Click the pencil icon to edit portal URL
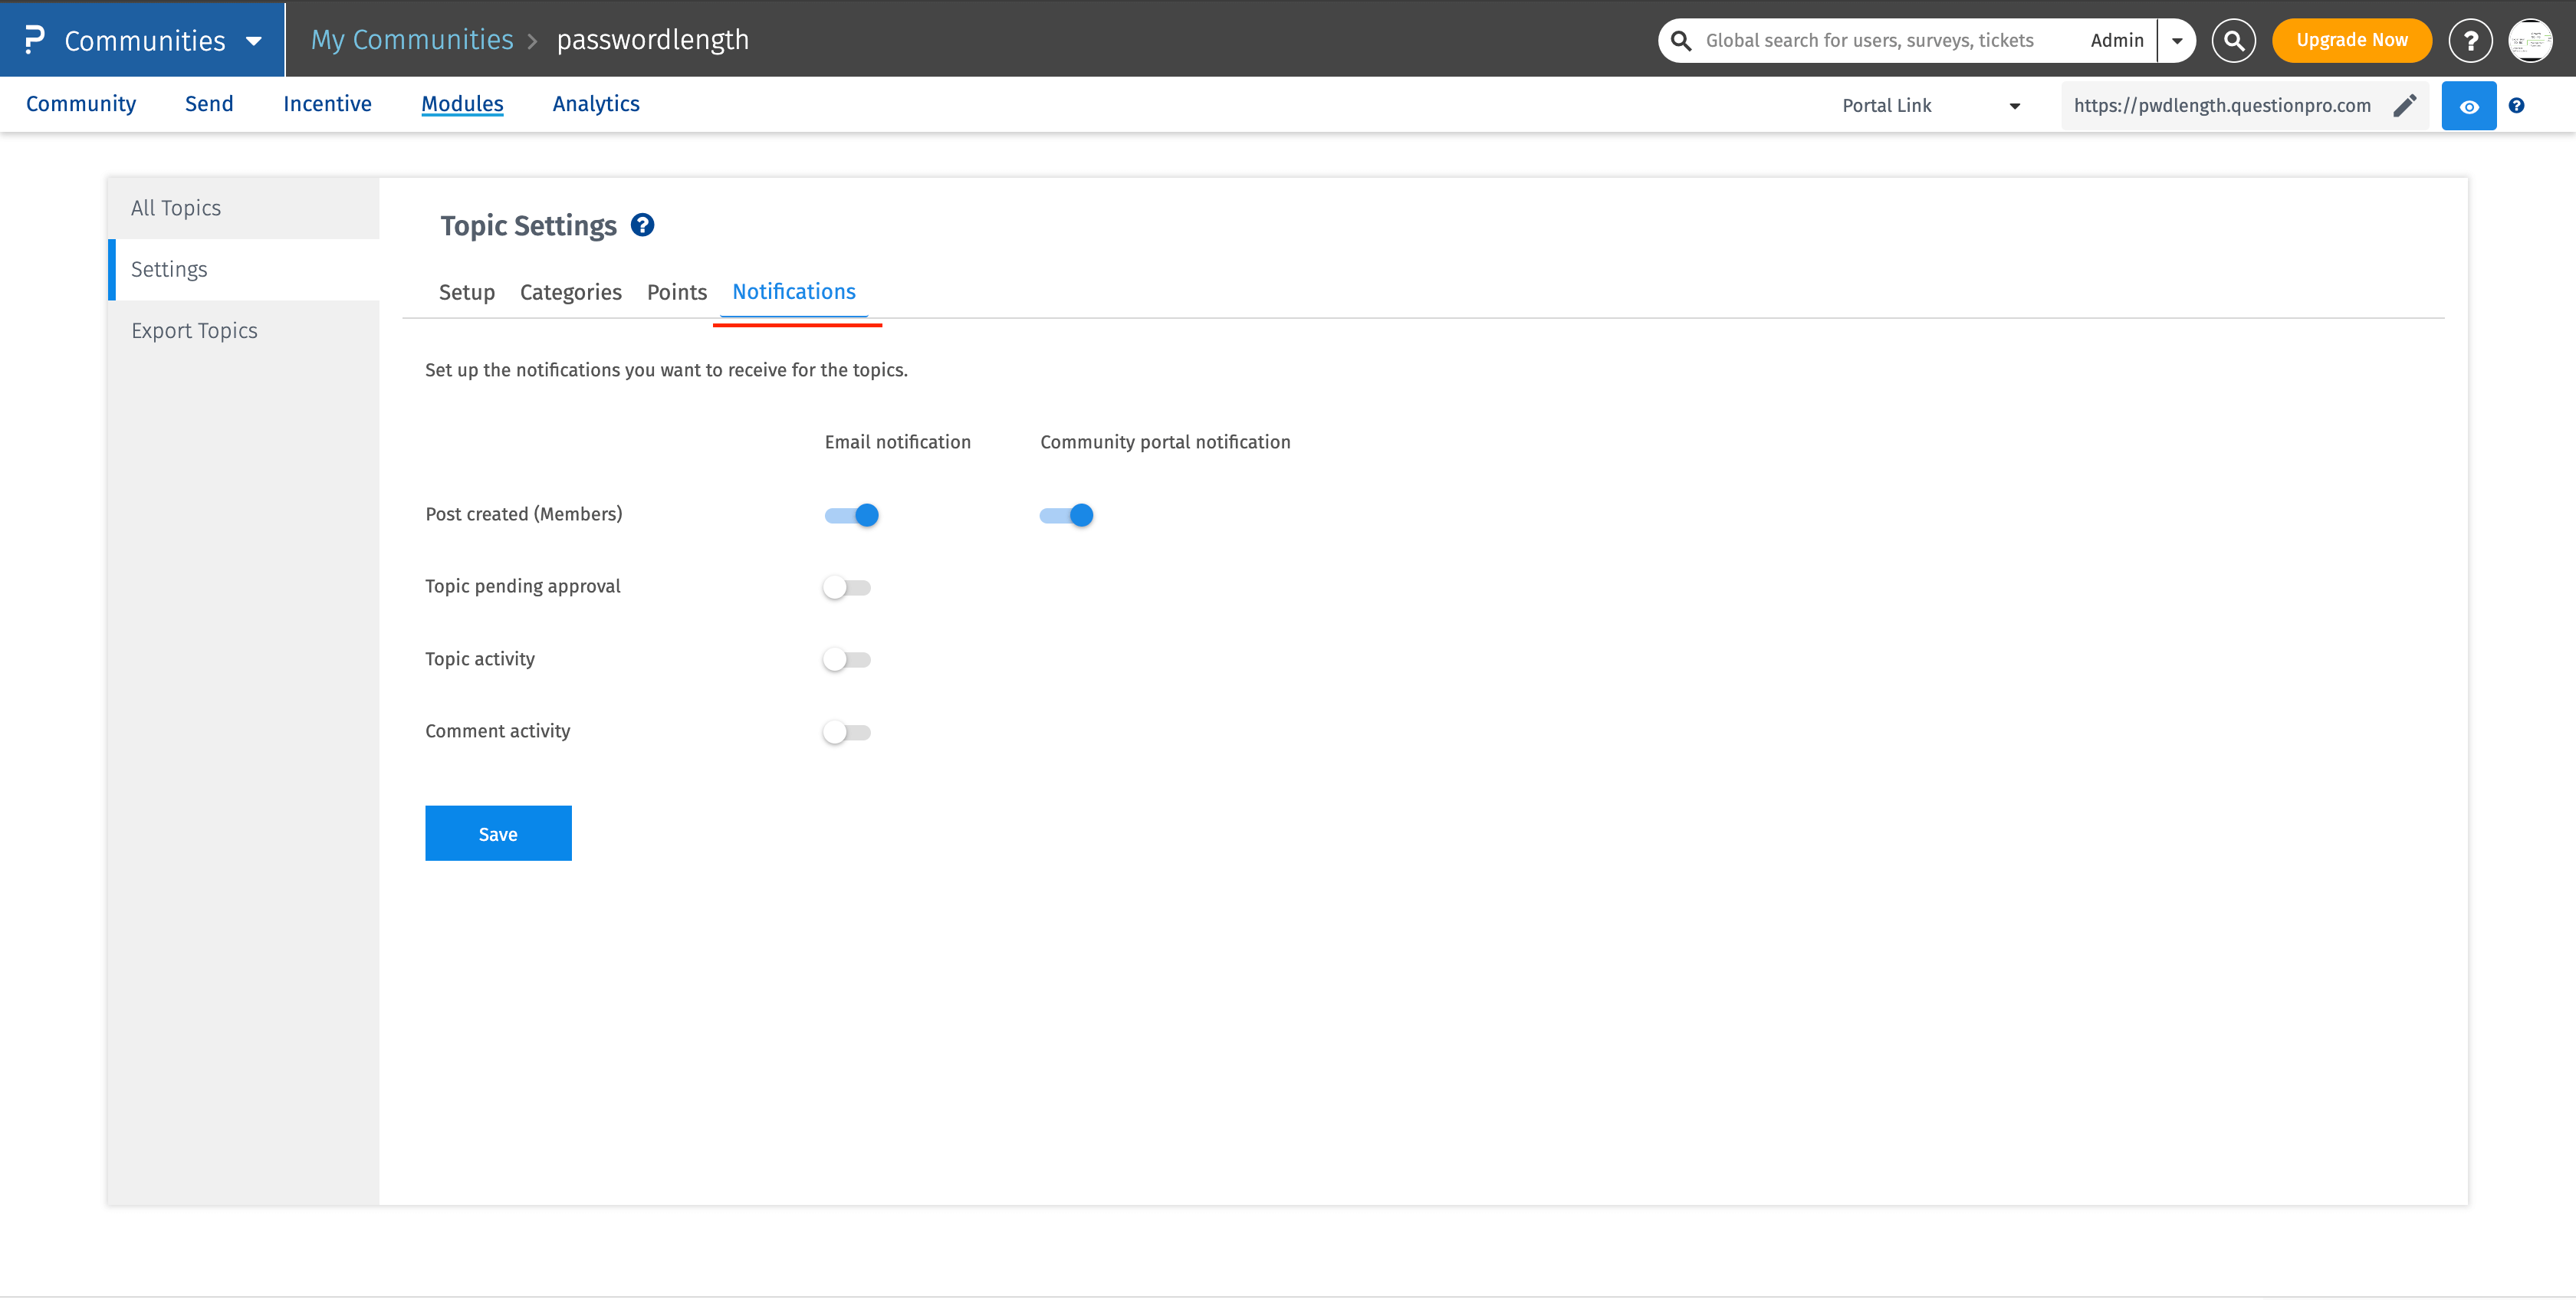 click(x=2404, y=105)
